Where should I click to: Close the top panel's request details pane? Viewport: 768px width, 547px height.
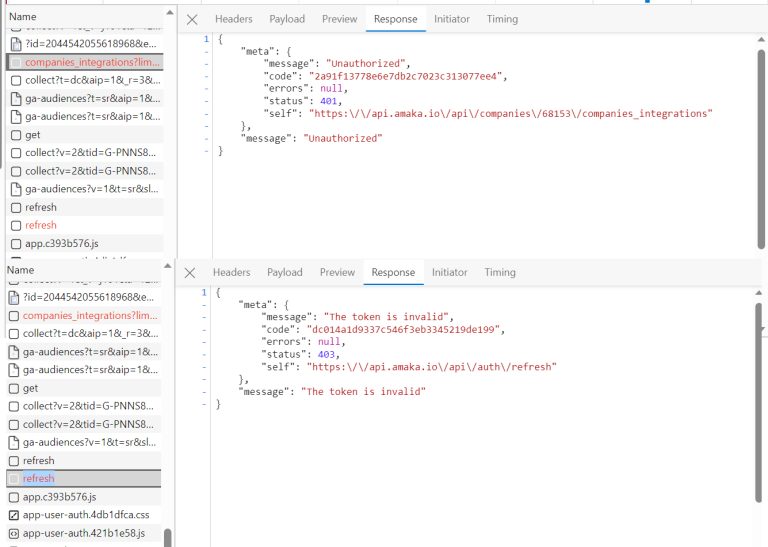[x=192, y=20]
